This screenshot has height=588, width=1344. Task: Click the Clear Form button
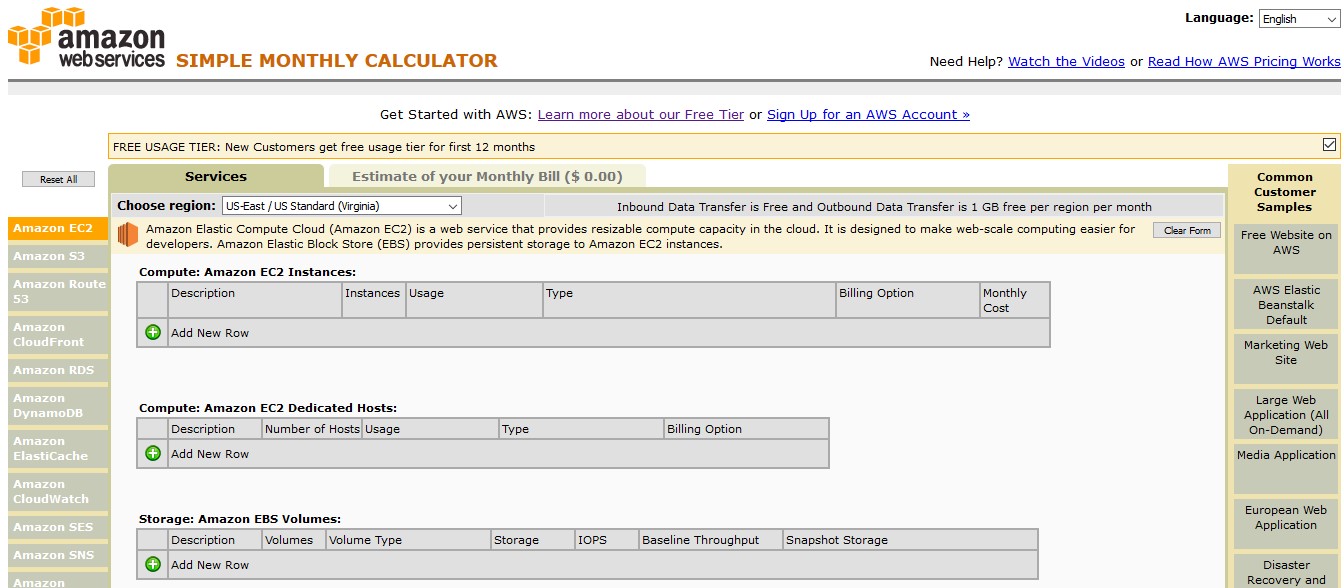coord(1187,230)
